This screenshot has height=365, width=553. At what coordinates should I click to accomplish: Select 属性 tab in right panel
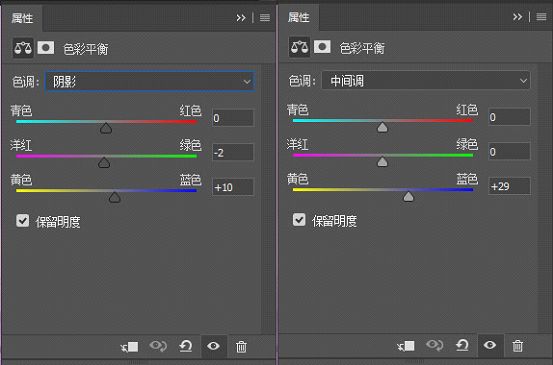tap(299, 17)
